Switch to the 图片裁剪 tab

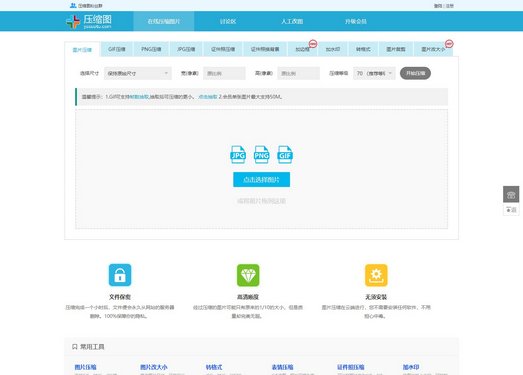pyautogui.click(x=396, y=49)
